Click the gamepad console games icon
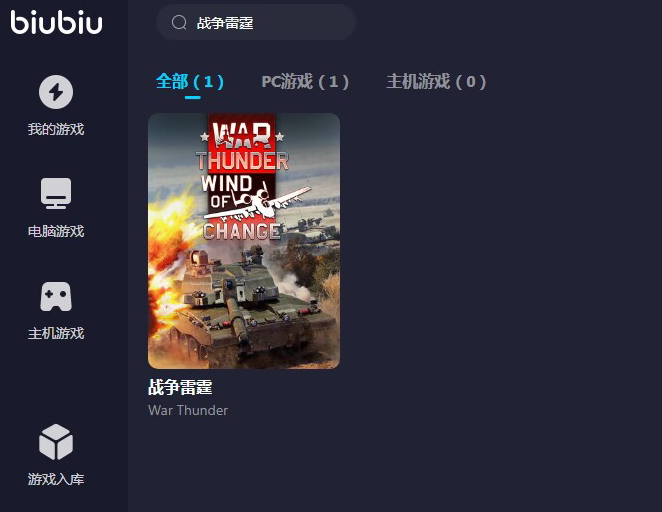The width and height of the screenshot is (662, 512). [x=56, y=296]
